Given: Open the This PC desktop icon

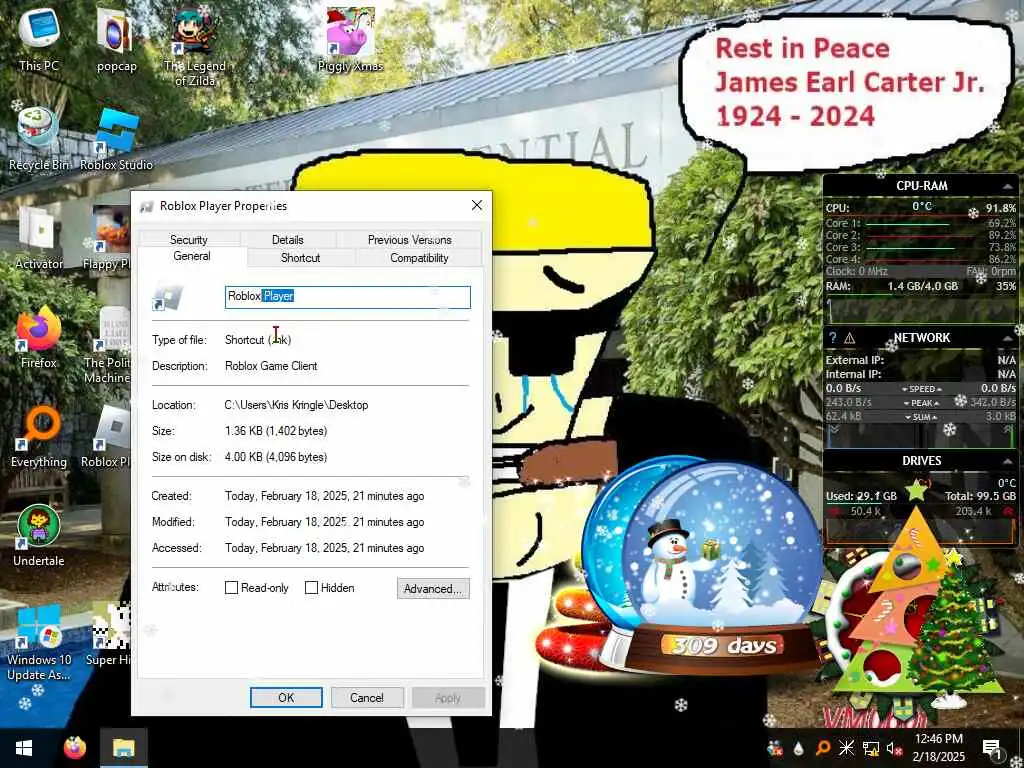Looking at the screenshot, I should point(39,39).
